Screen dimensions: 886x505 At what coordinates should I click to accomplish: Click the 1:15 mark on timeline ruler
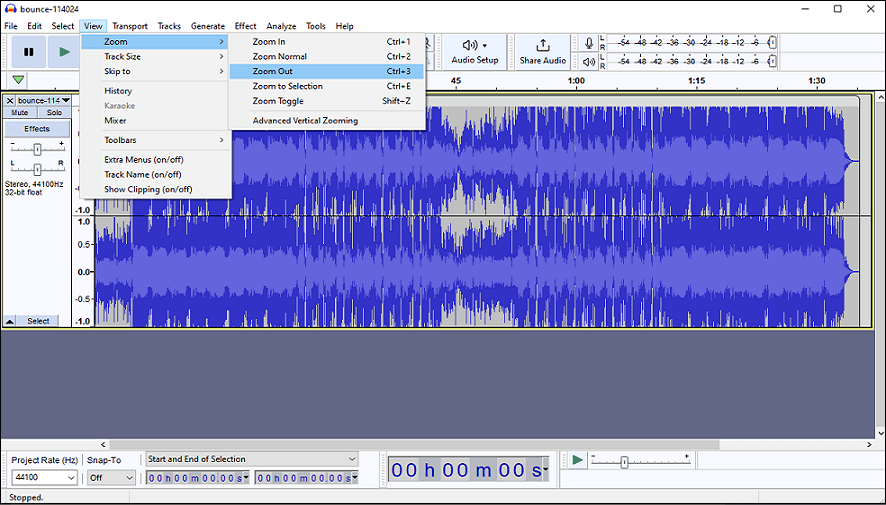coord(696,81)
